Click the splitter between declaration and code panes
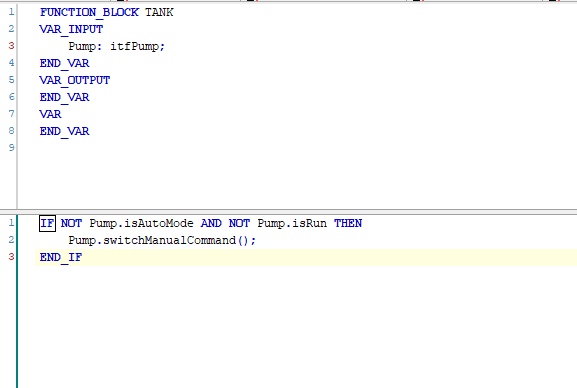Image resolution: width=577 pixels, height=388 pixels. pyautogui.click(x=288, y=212)
